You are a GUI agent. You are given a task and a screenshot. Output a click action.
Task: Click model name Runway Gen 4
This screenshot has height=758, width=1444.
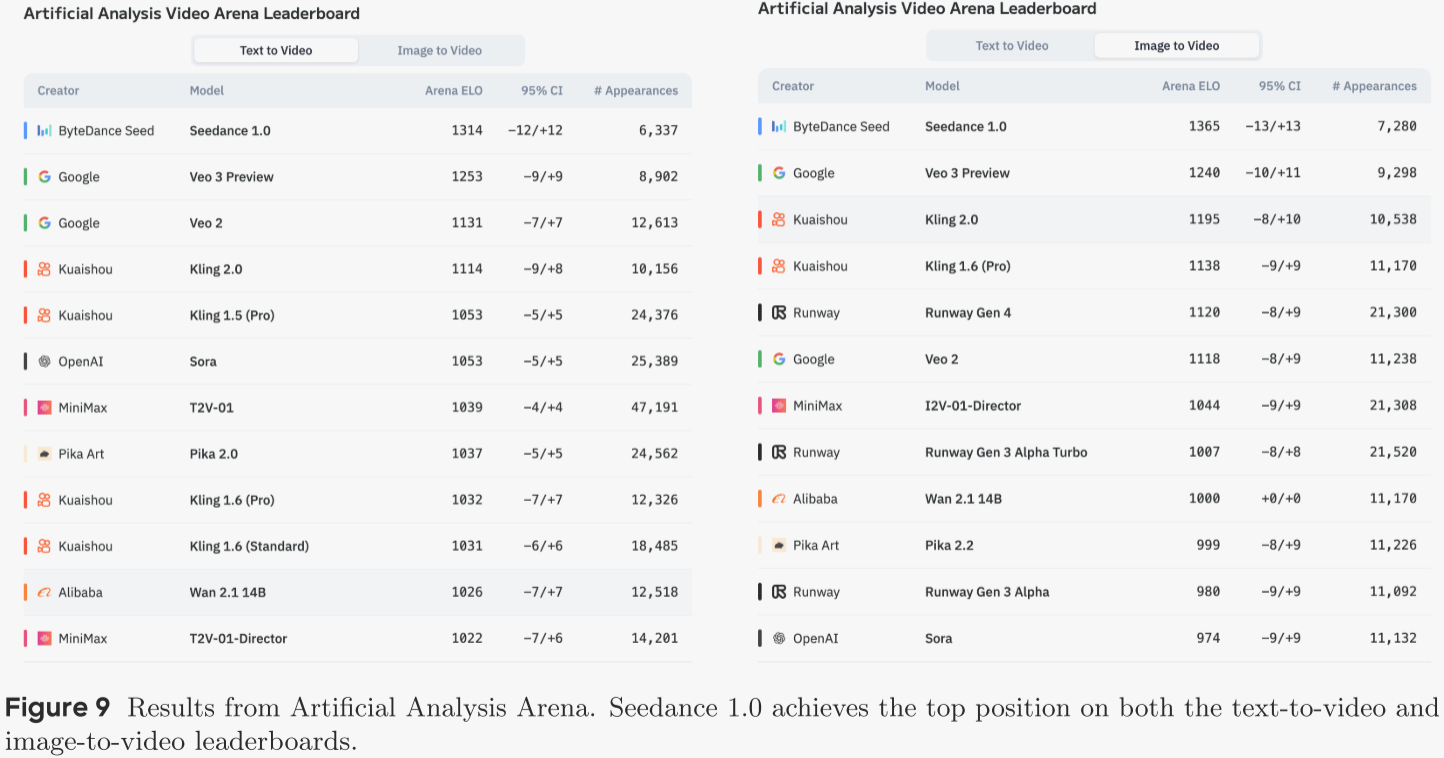tap(968, 313)
